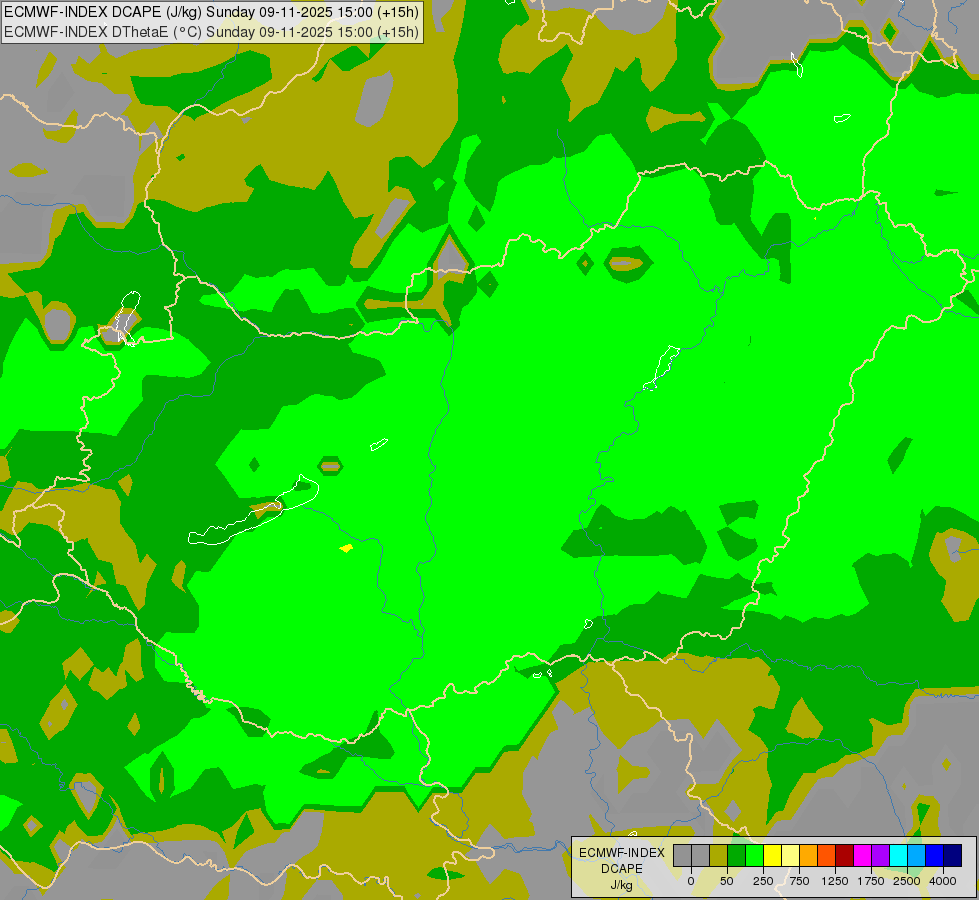Click the J/kg unit label

coord(622,885)
